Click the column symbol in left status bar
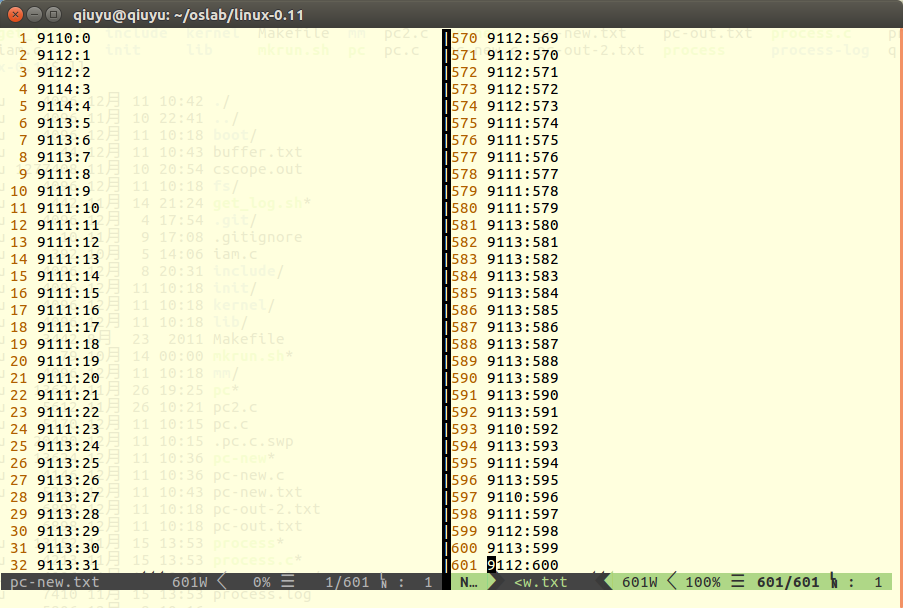This screenshot has height=608, width=903. point(385,582)
